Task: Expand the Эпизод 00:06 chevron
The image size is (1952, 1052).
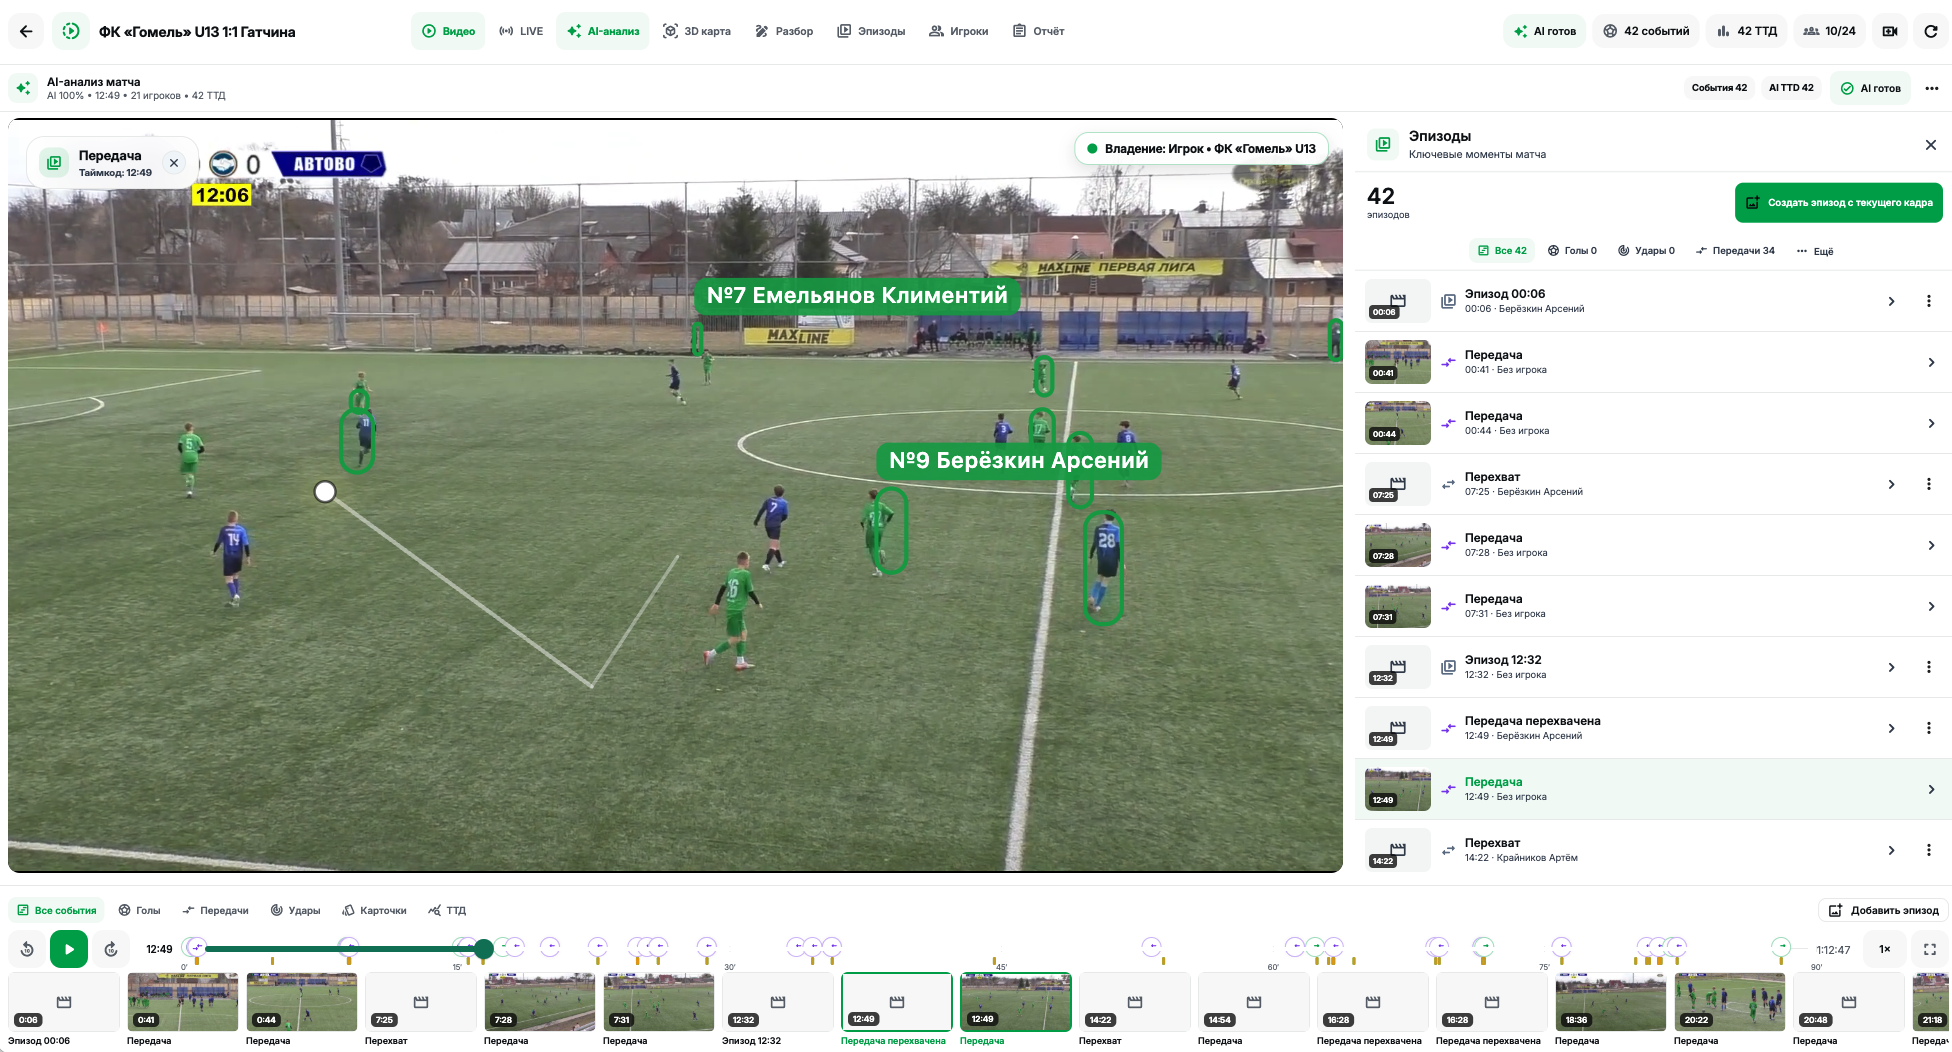Action: 1891,301
